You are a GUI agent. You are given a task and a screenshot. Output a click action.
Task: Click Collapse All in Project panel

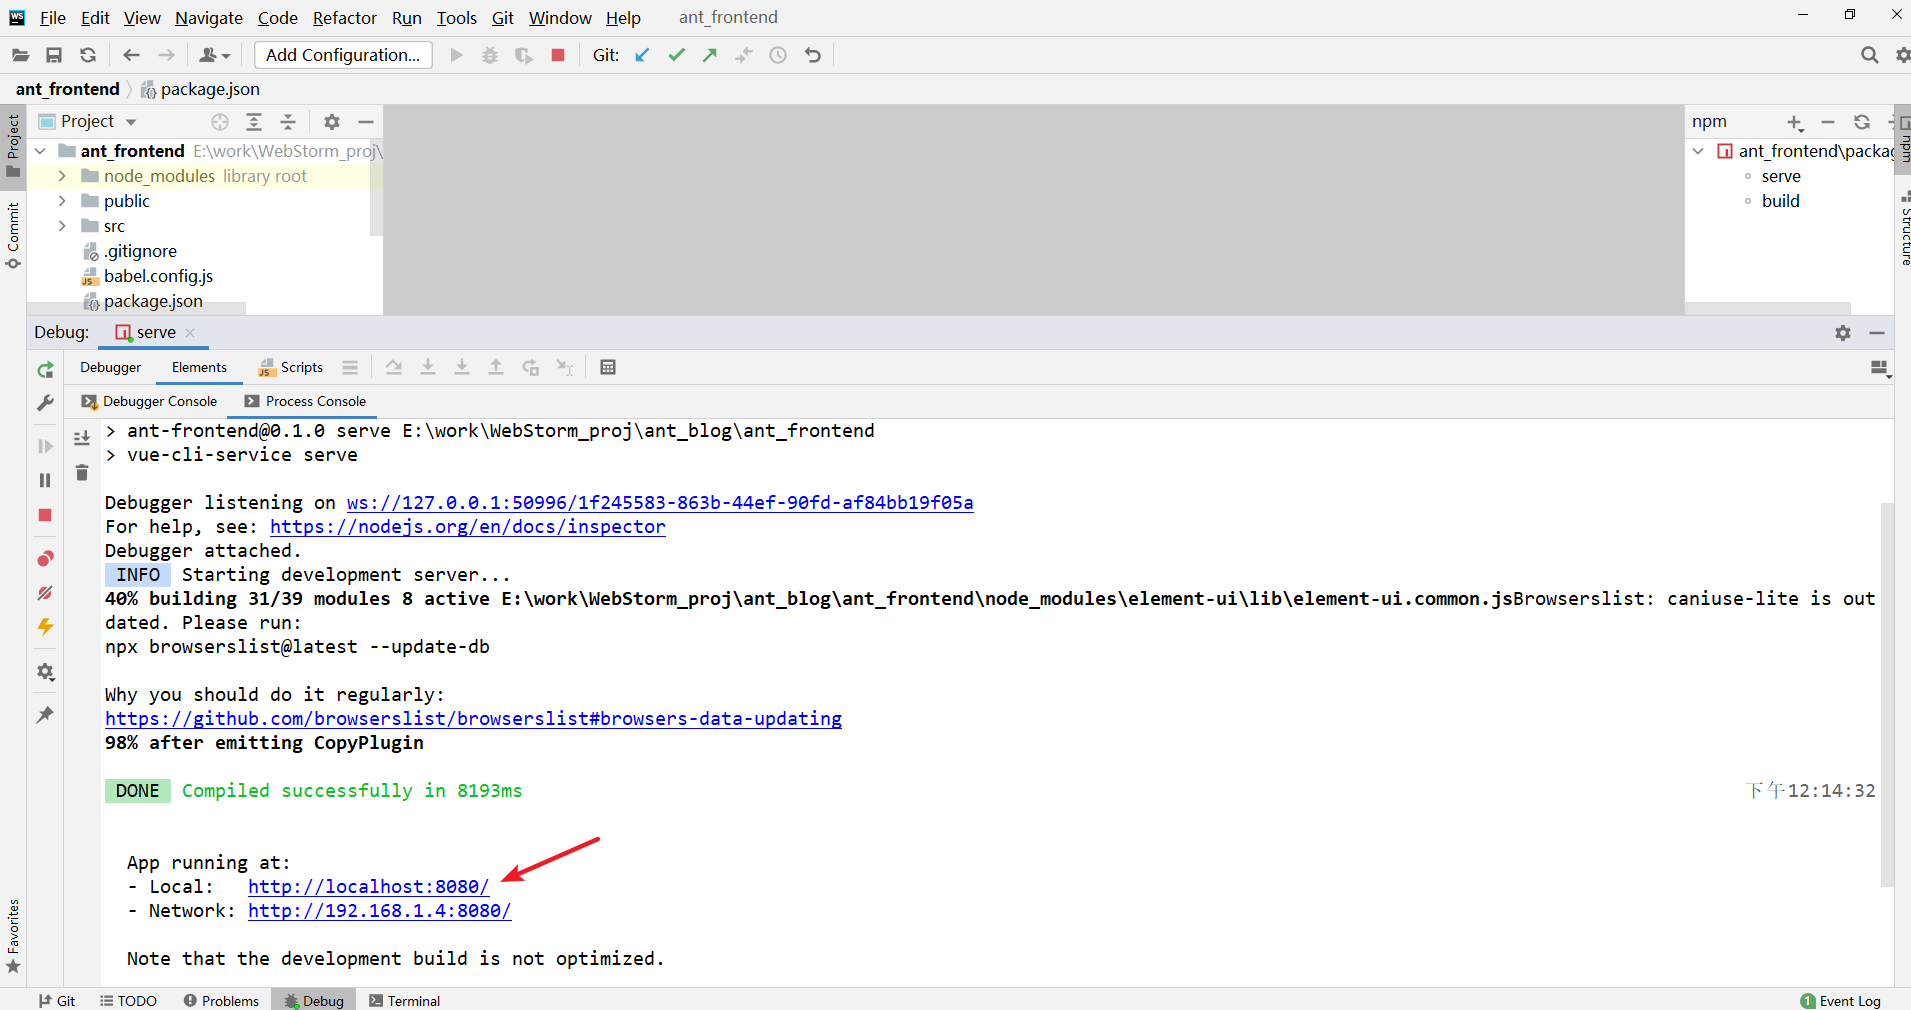click(288, 122)
